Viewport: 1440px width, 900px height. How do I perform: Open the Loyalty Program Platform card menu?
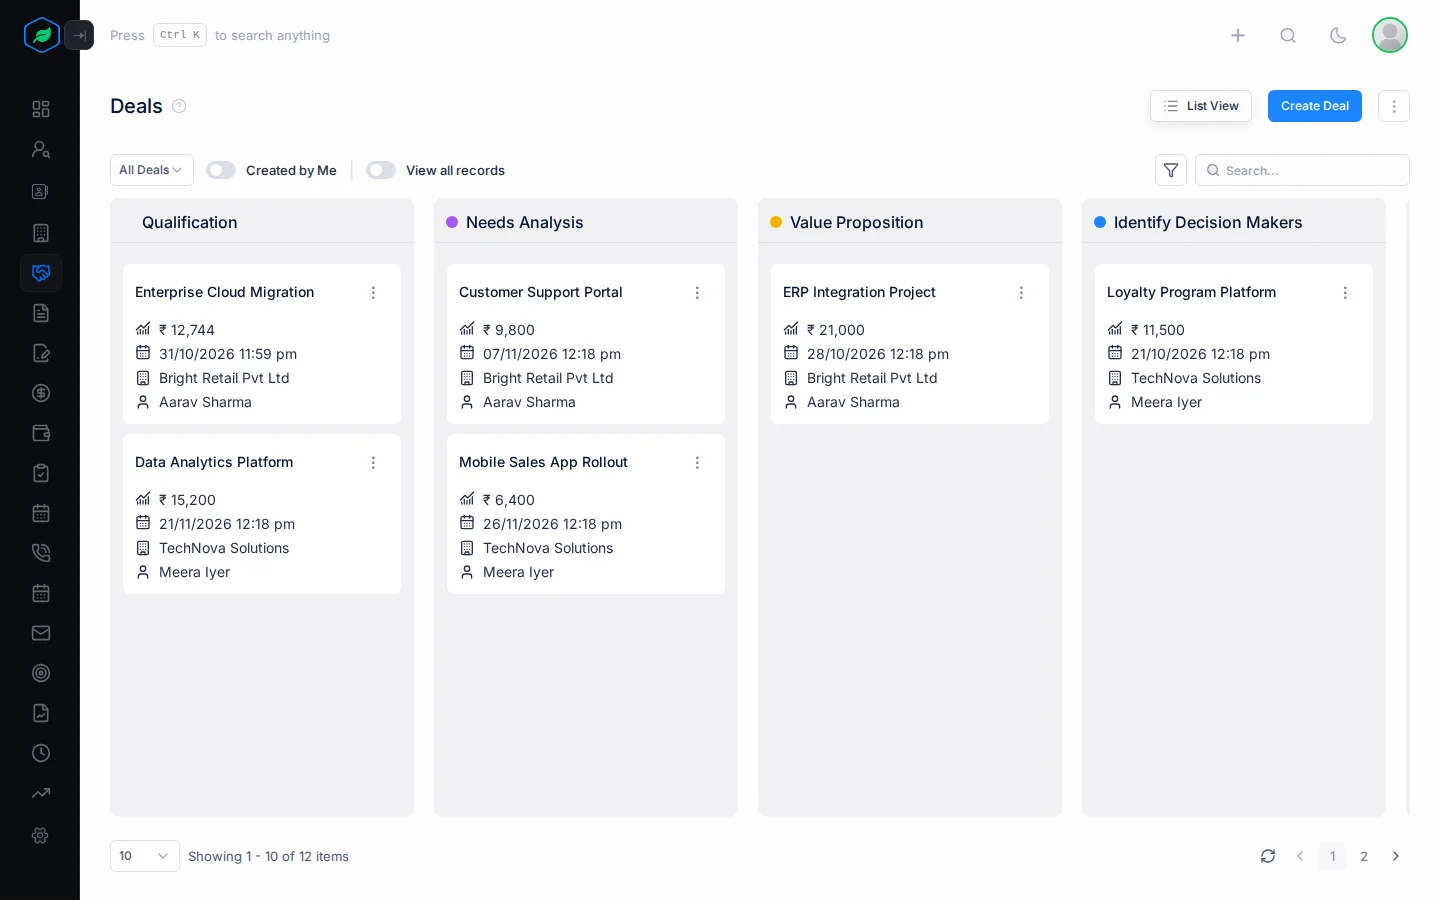[x=1345, y=293]
